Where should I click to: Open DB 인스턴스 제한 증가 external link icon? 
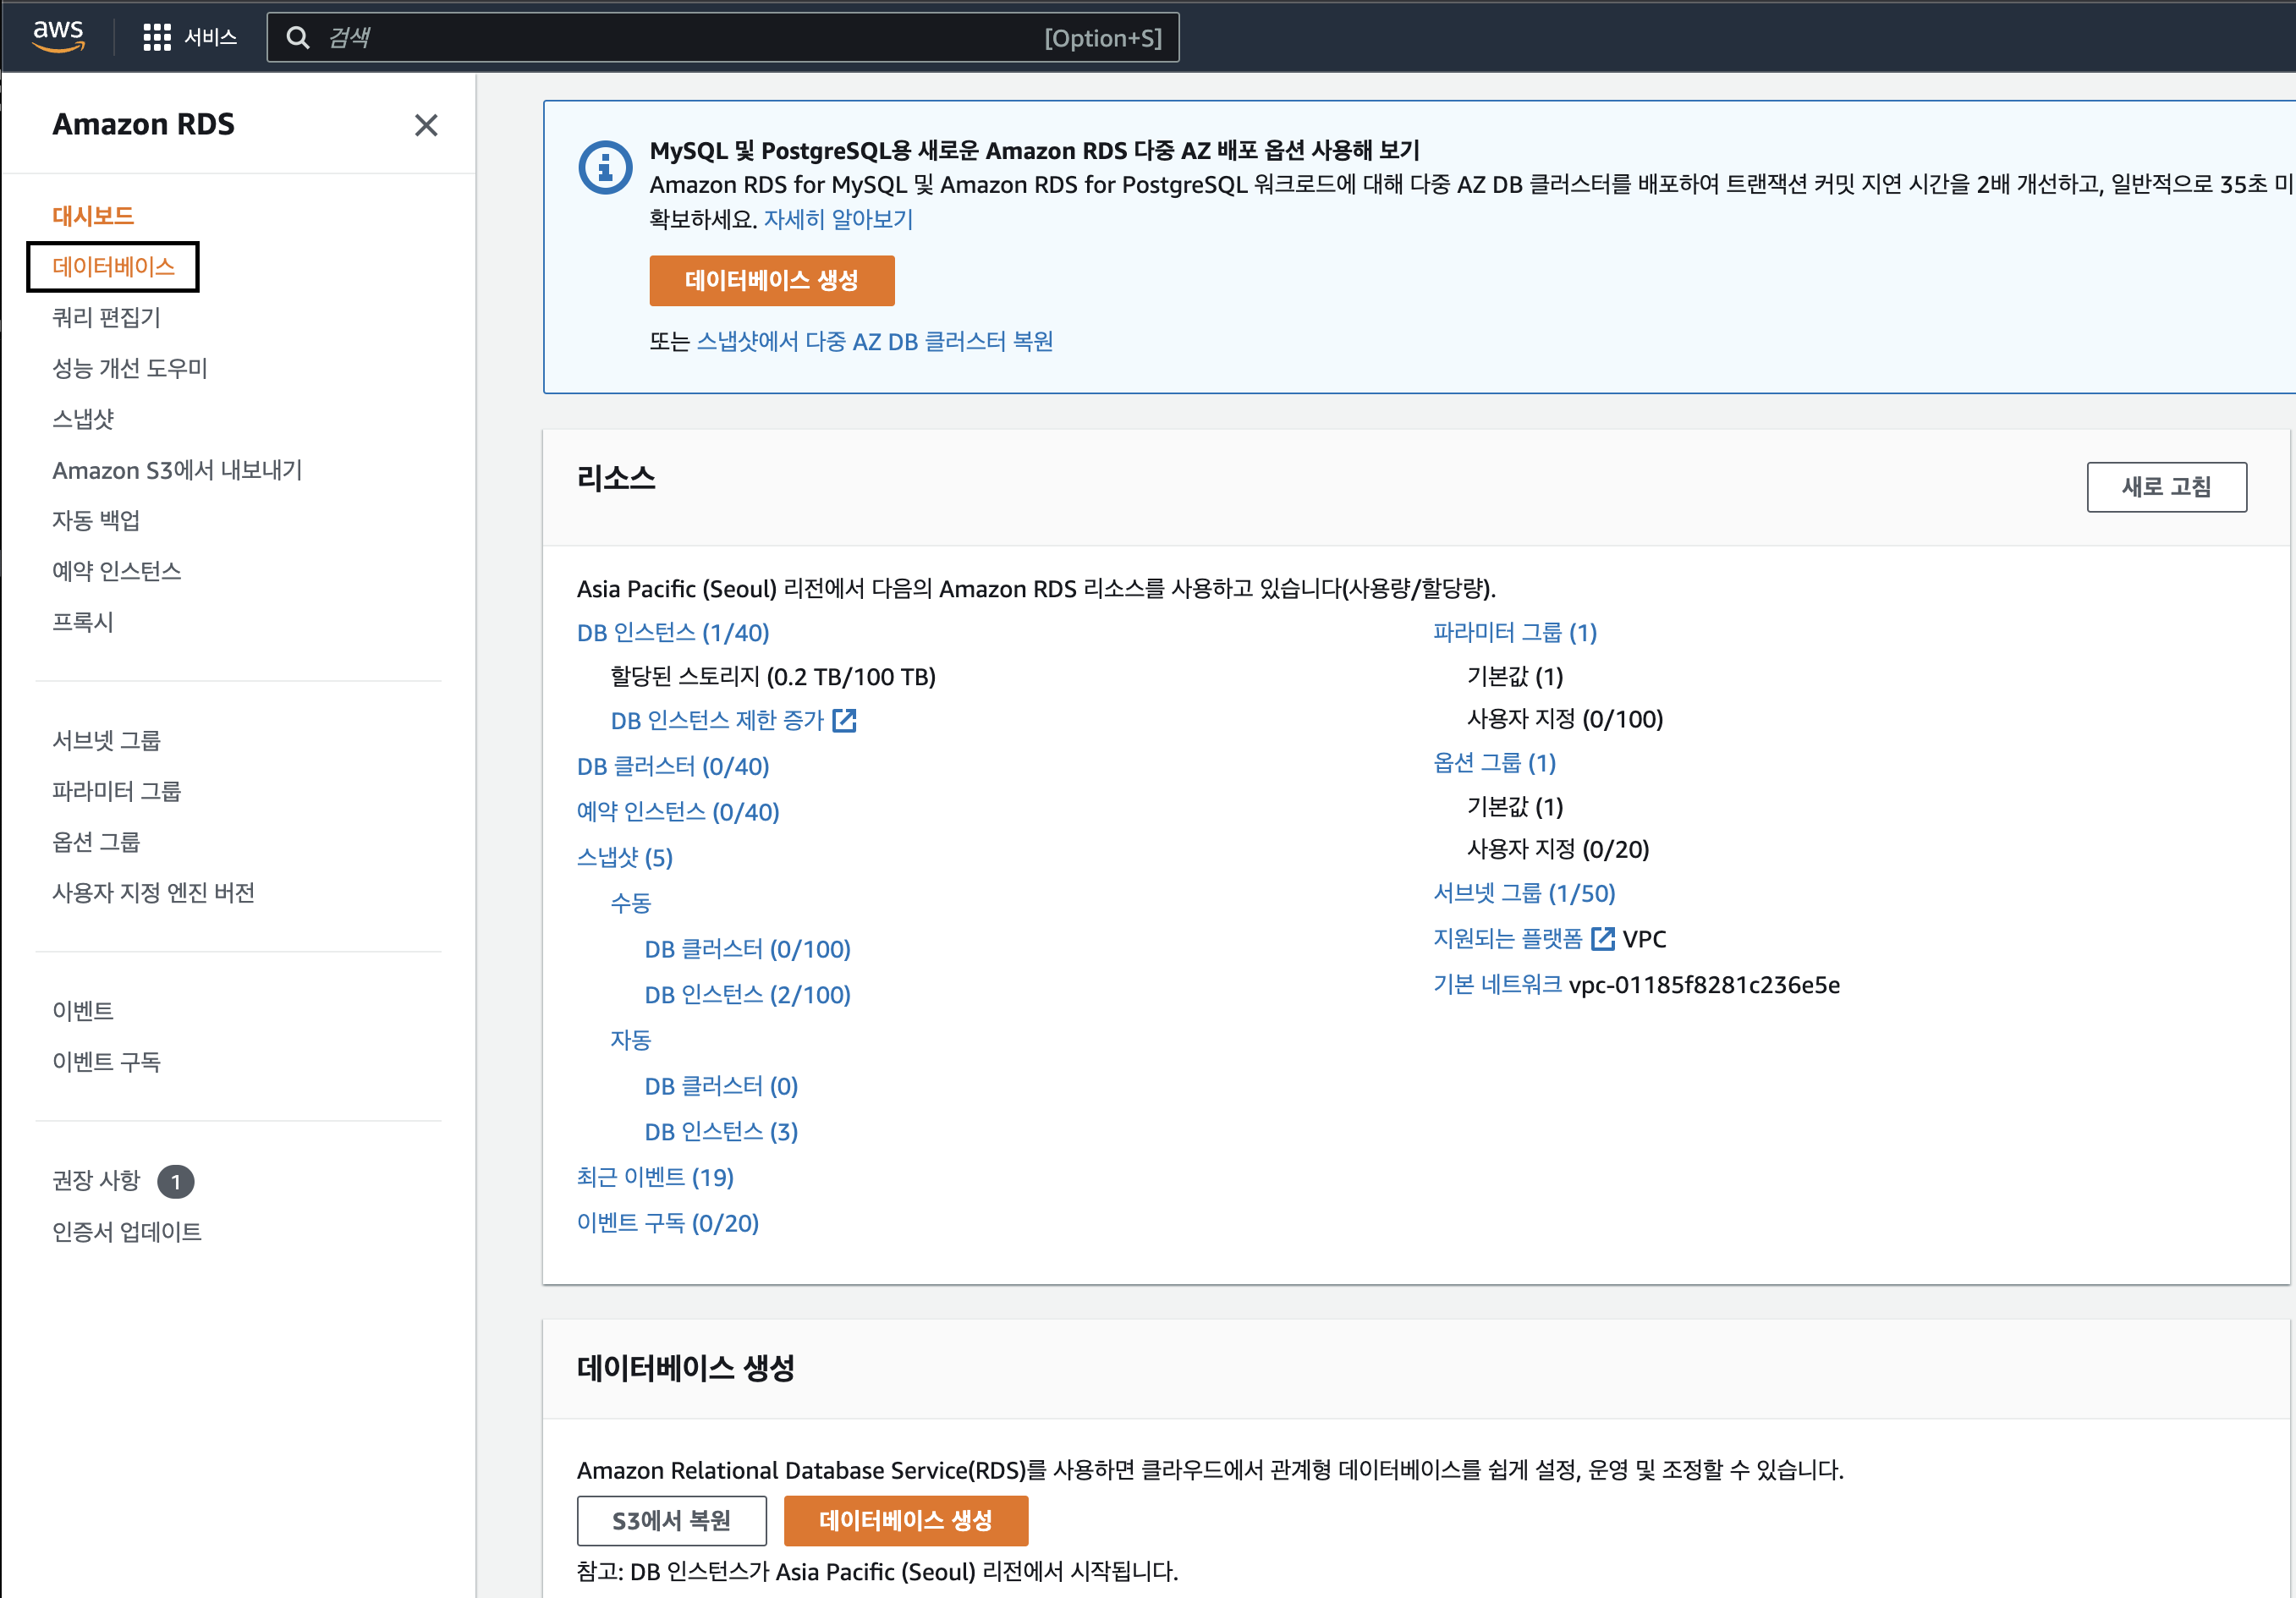pos(844,720)
